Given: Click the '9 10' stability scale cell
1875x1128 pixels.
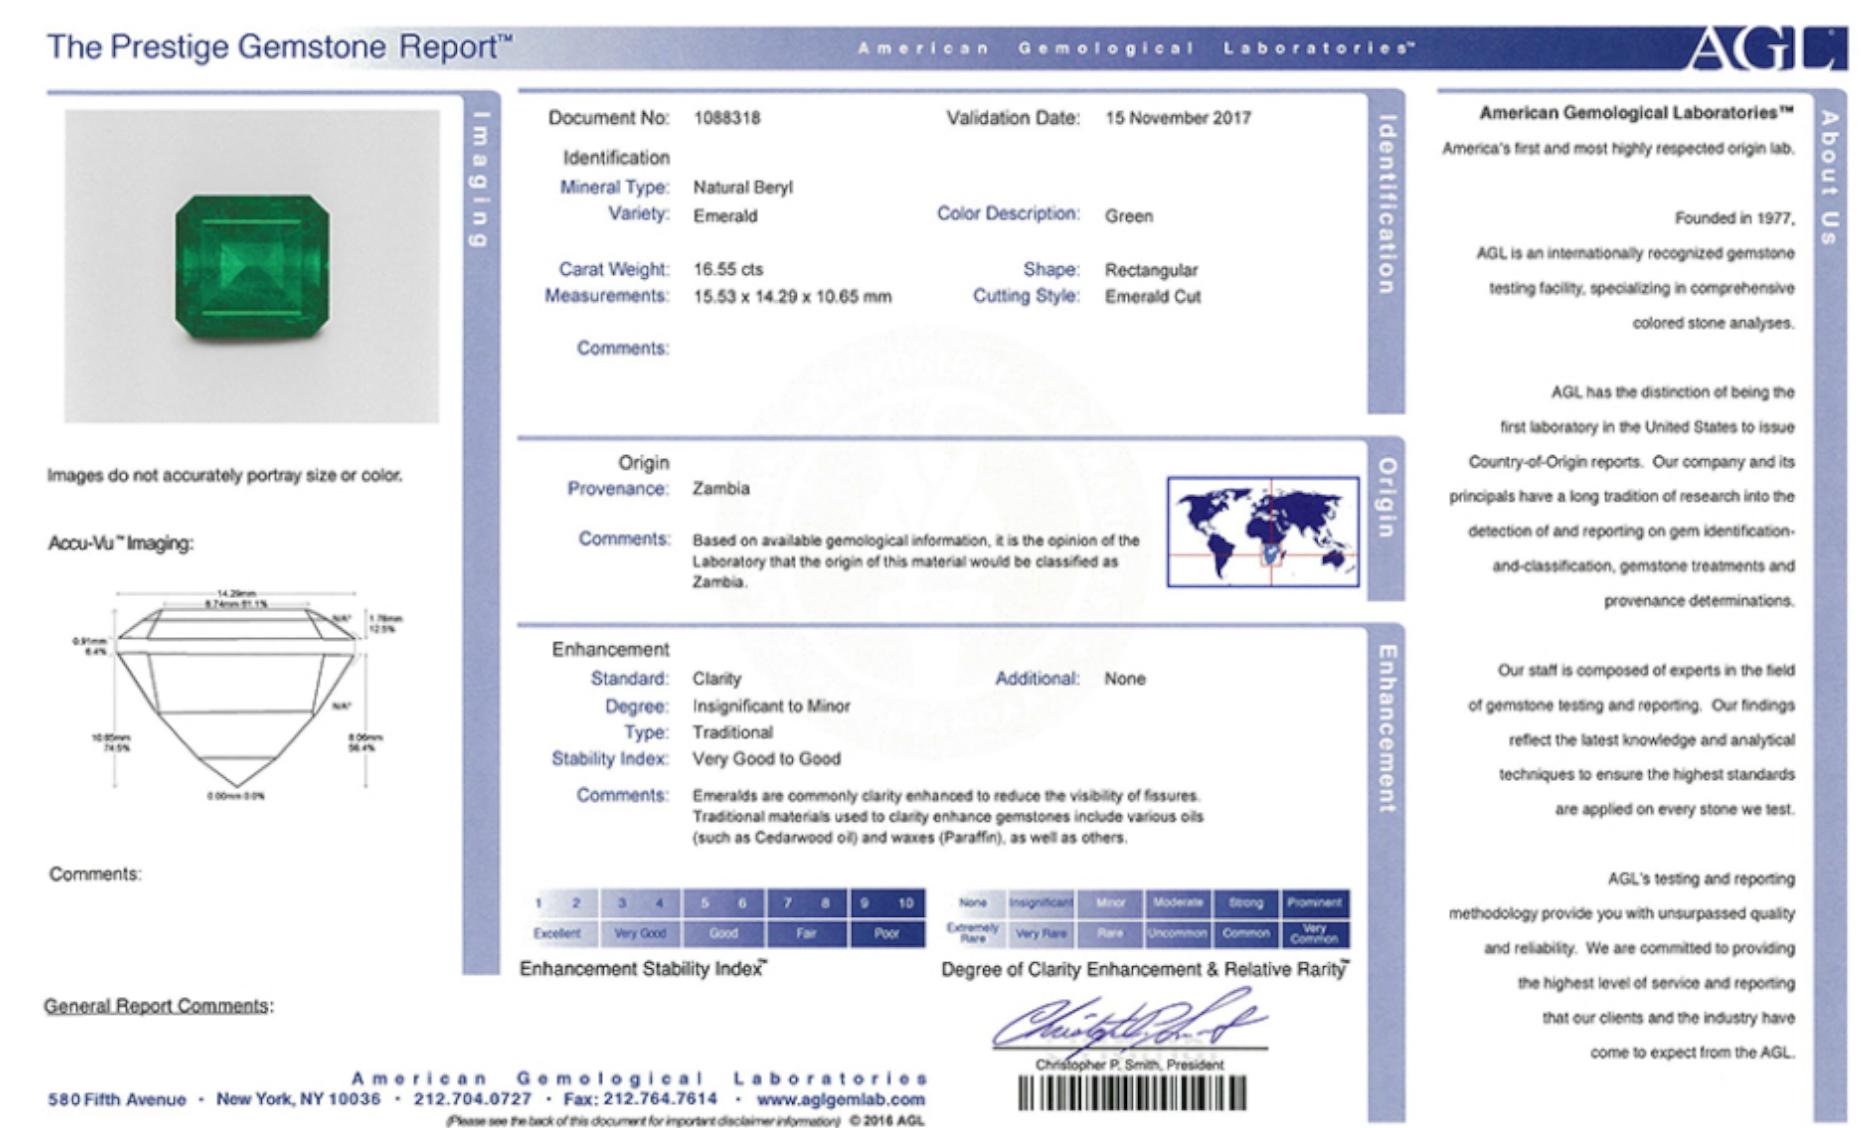Looking at the screenshot, I should point(887,903).
